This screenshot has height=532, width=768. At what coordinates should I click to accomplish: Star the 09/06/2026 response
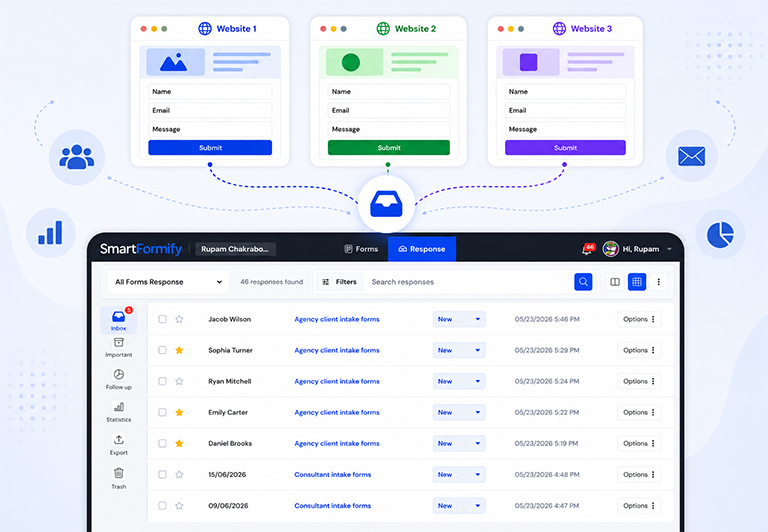179,506
